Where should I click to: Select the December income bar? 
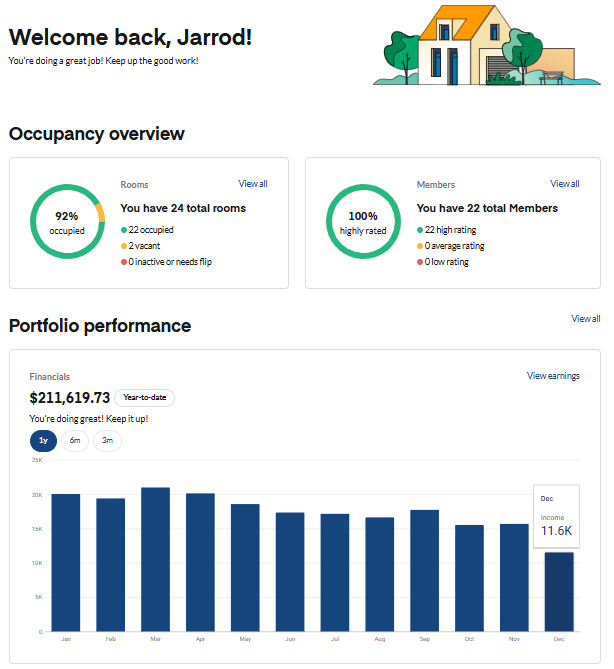[559, 592]
